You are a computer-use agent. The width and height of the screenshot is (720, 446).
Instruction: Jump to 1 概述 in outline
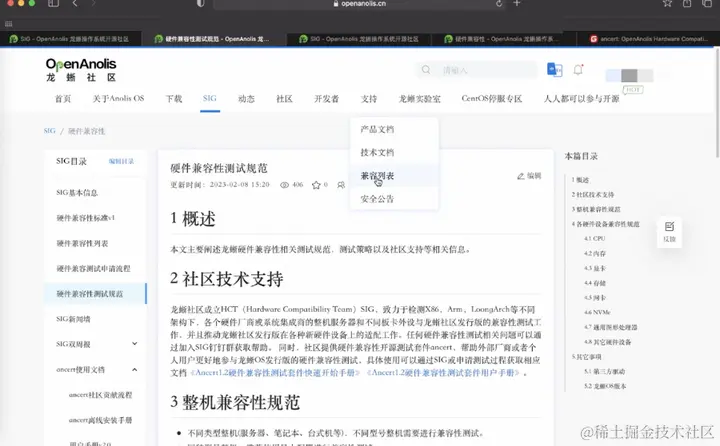point(580,180)
